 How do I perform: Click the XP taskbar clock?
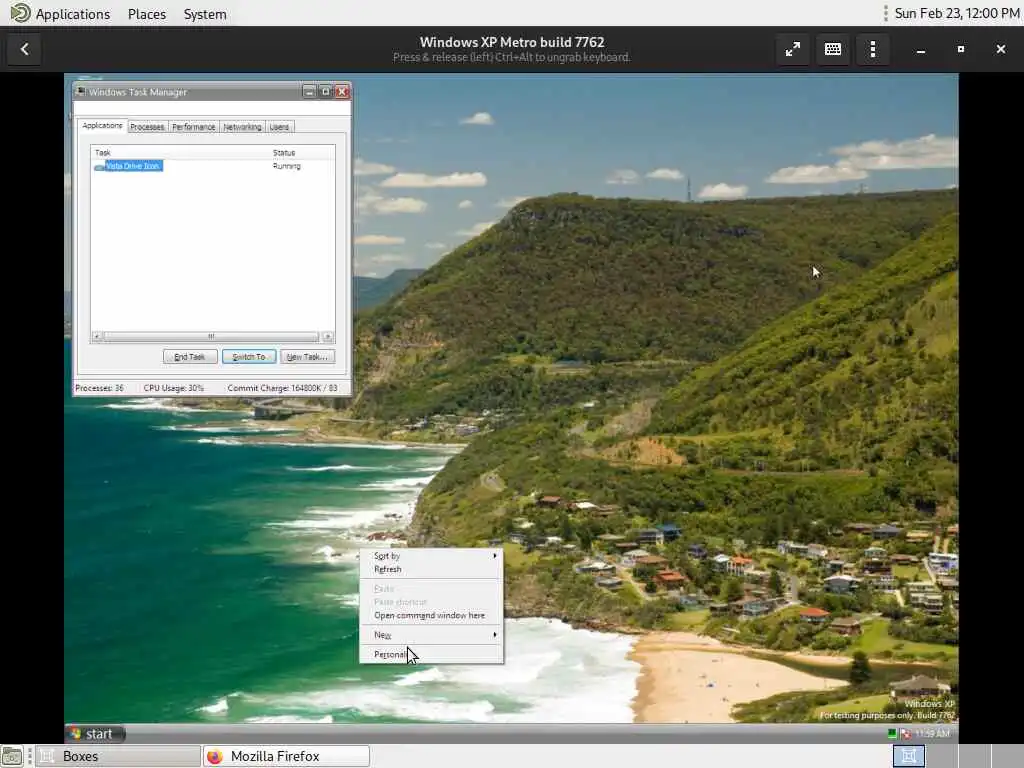click(933, 733)
